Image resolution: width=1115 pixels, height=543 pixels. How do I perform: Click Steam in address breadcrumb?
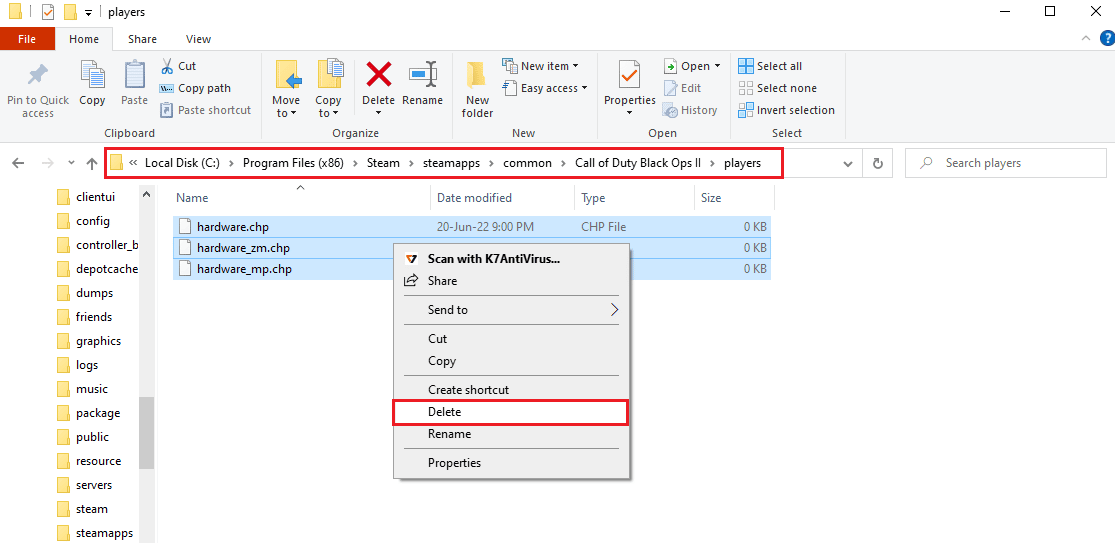coord(383,163)
